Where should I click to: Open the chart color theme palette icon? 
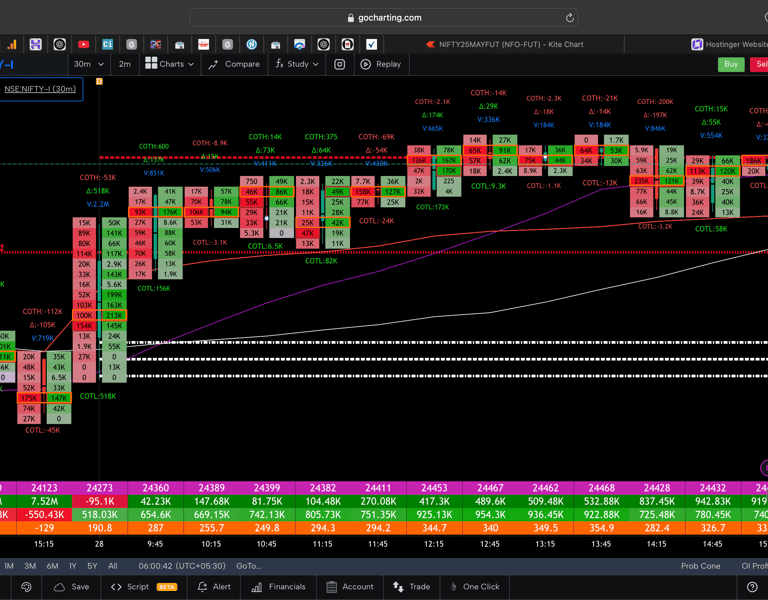coord(26,587)
